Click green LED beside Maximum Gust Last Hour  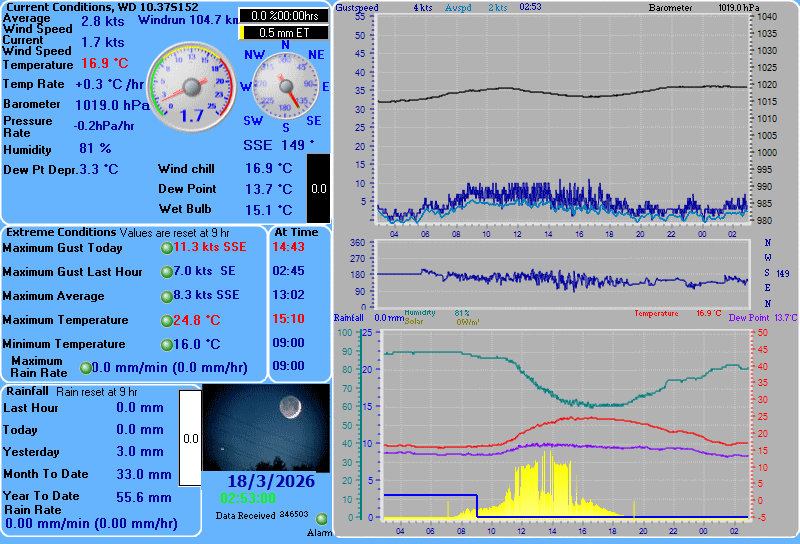[x=167, y=272]
